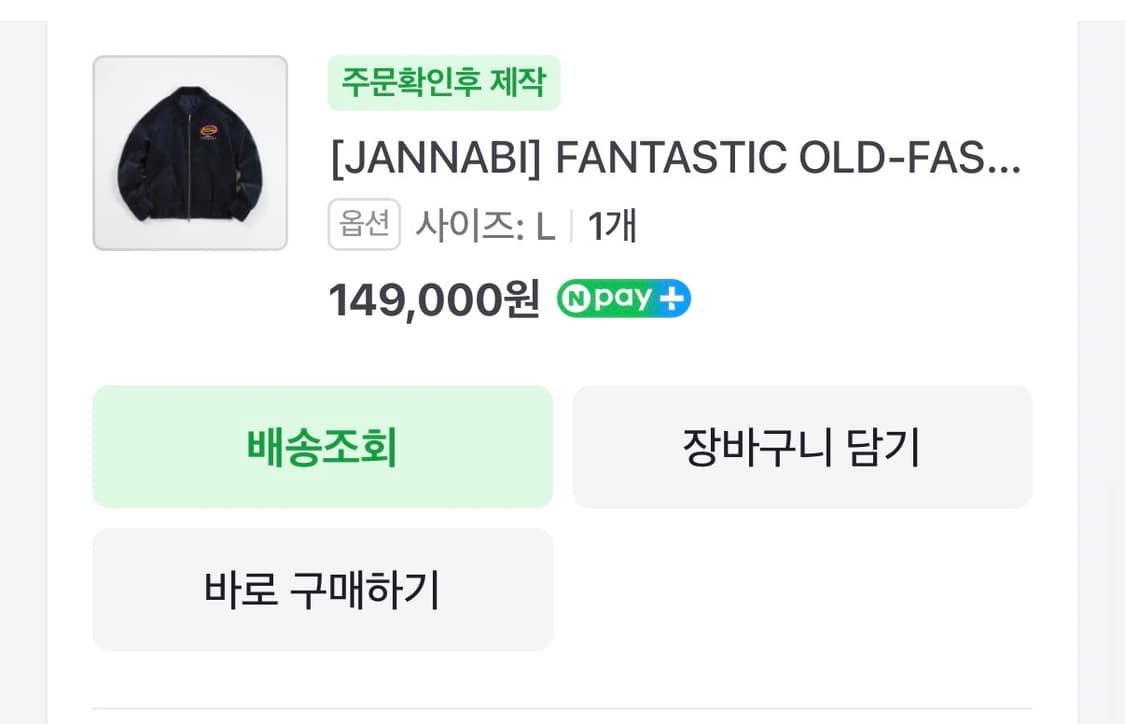The height and width of the screenshot is (724, 1125).
Task: Click the 바로 구매하기 buy-now button
Action: pos(322,590)
